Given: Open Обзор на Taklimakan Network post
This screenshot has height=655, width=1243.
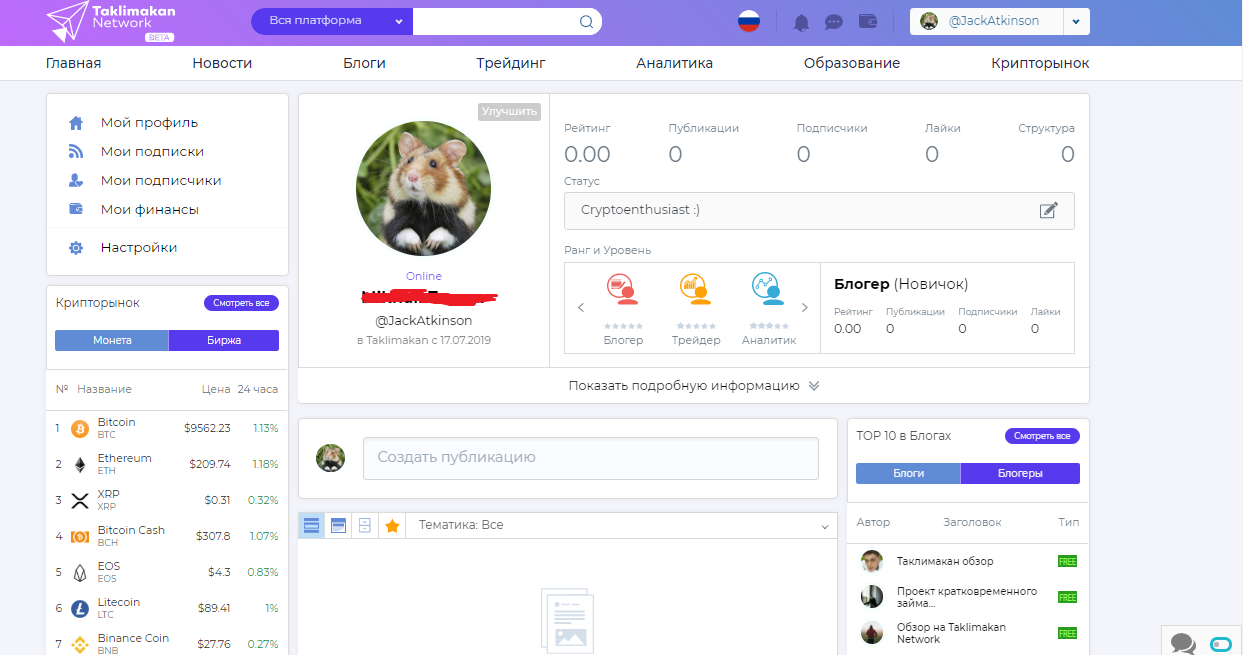Looking at the screenshot, I should (951, 633).
